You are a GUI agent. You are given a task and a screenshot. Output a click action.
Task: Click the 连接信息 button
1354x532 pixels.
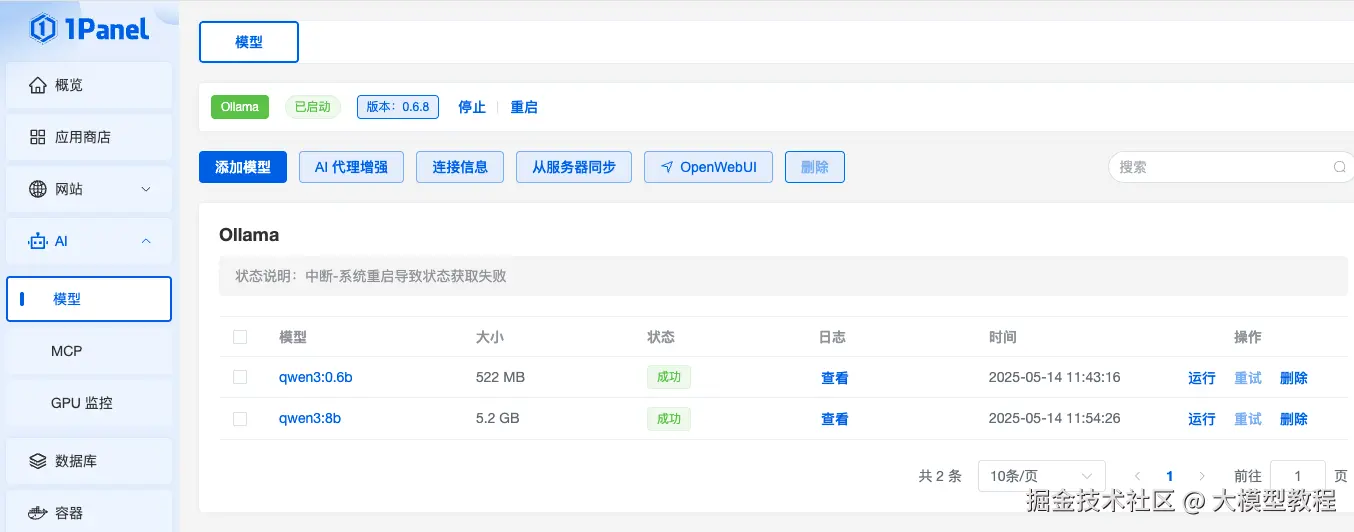tap(460, 167)
